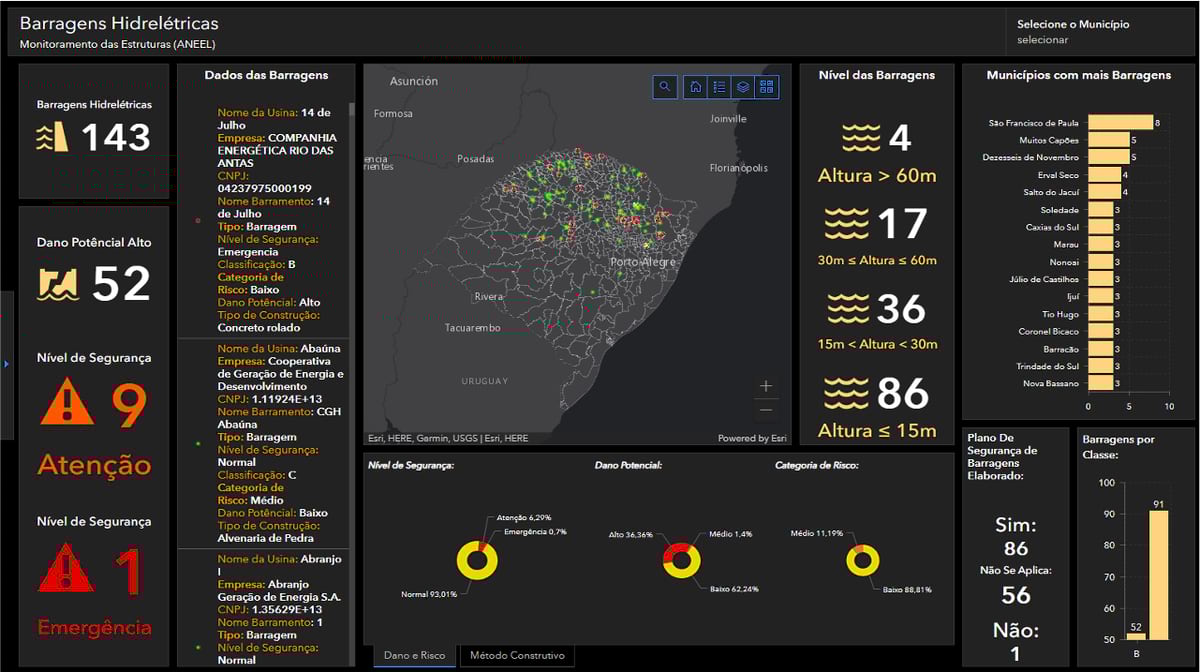Image resolution: width=1200 pixels, height=672 pixels.
Task: Open the map legend icon
Action: [719, 87]
